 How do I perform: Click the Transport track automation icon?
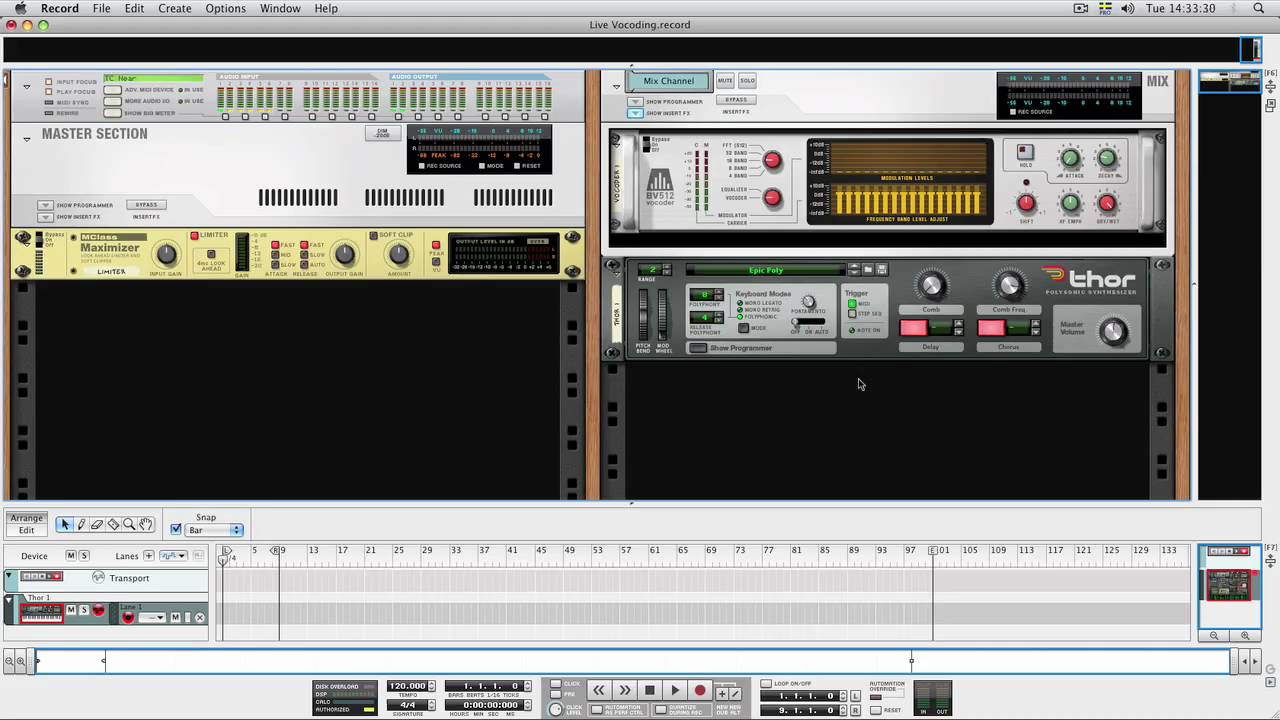[x=98, y=577]
